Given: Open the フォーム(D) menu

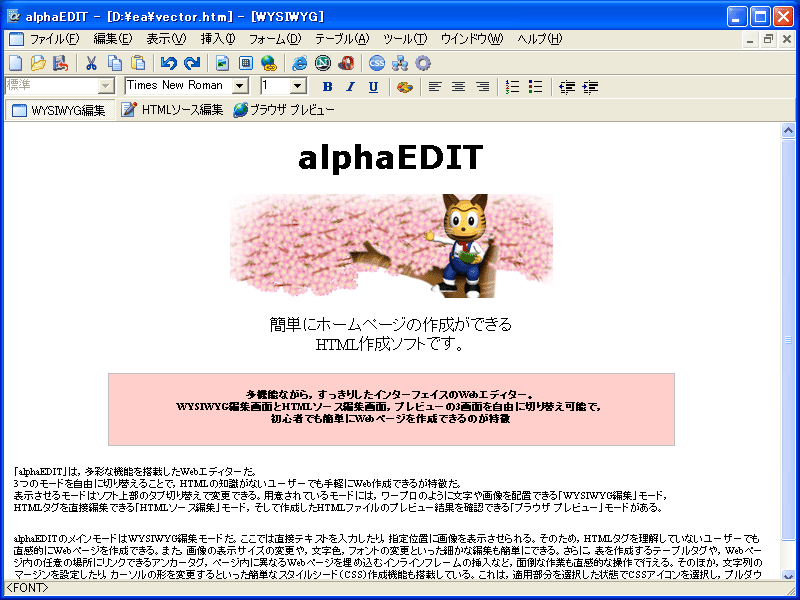Looking at the screenshot, I should tap(275, 39).
